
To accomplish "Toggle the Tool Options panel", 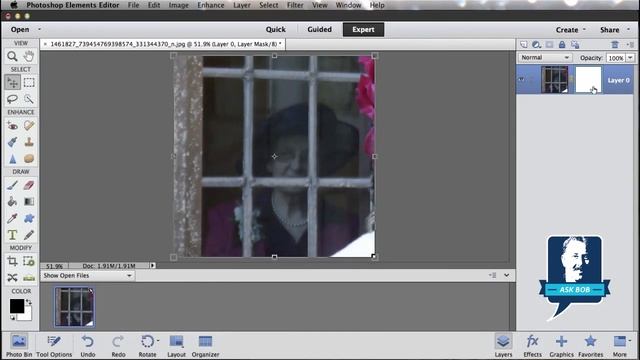I will coord(54,346).
